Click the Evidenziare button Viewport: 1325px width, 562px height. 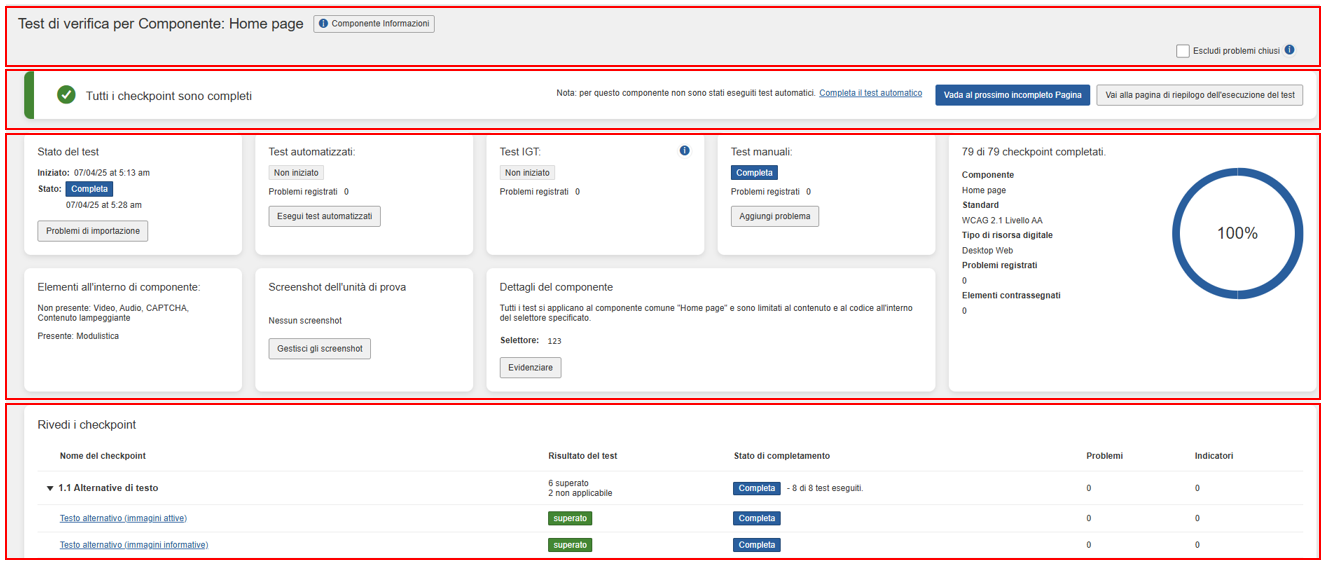click(x=530, y=367)
